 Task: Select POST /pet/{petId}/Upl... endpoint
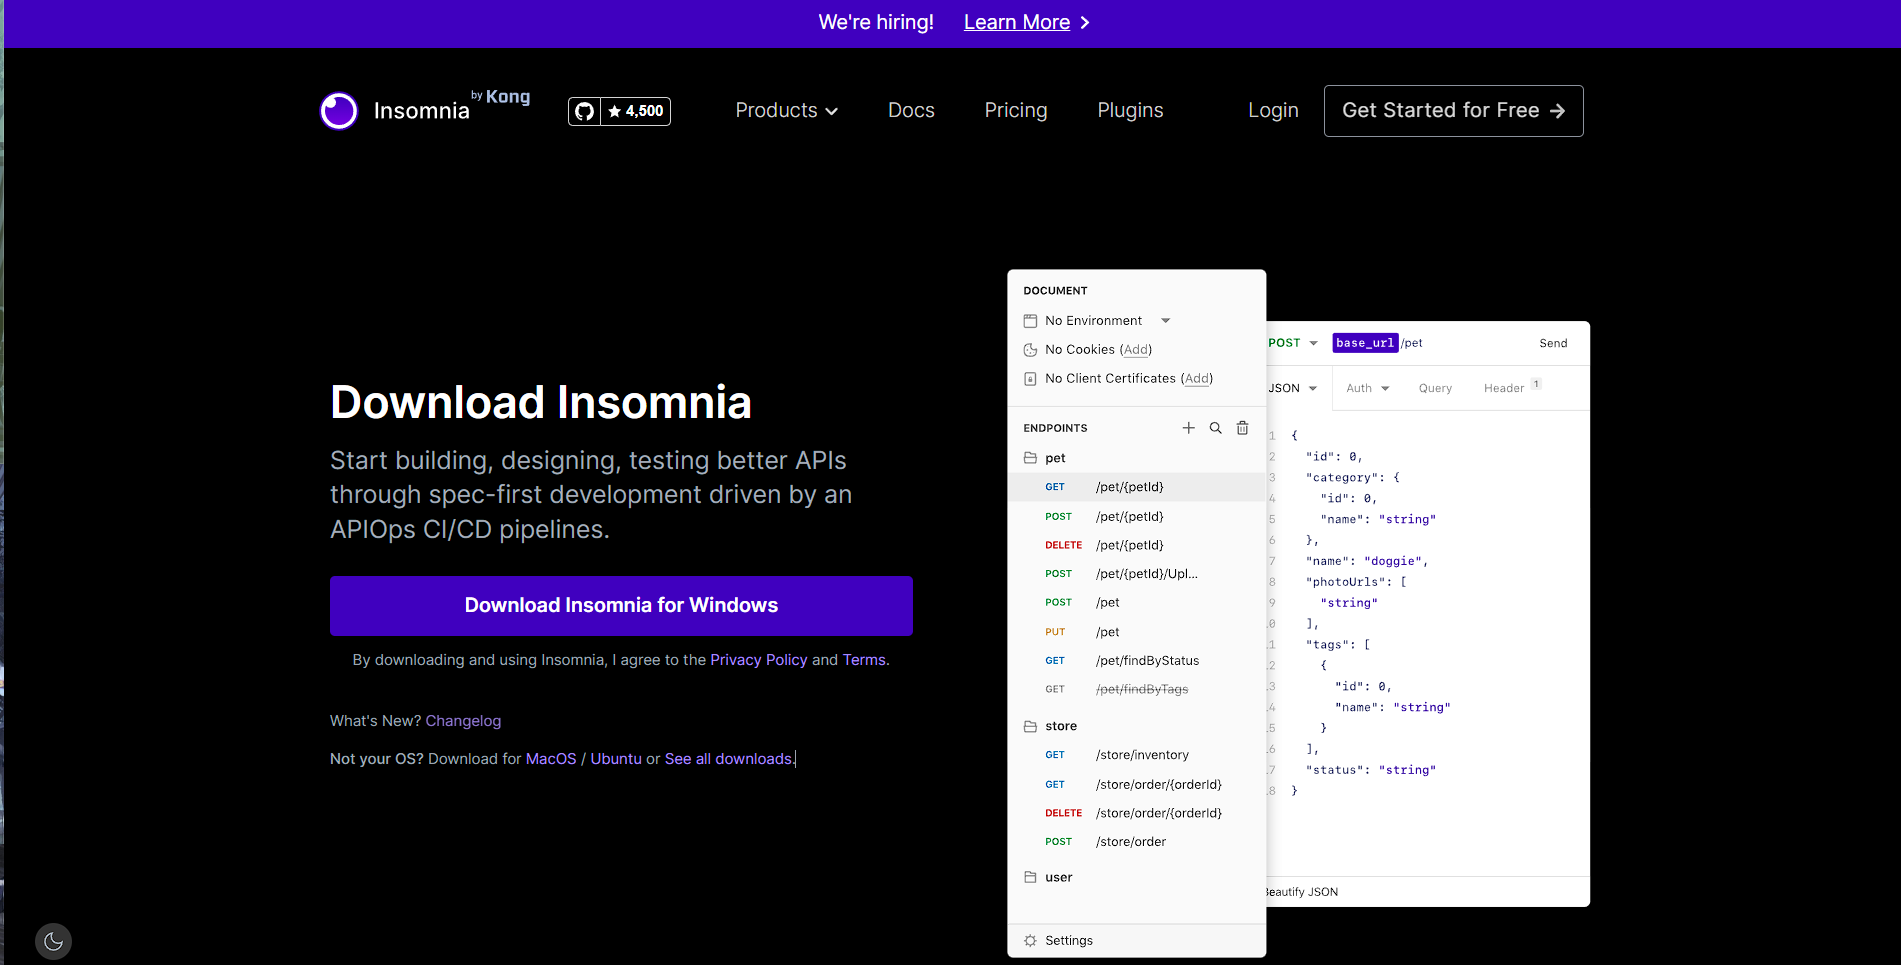point(1137,574)
